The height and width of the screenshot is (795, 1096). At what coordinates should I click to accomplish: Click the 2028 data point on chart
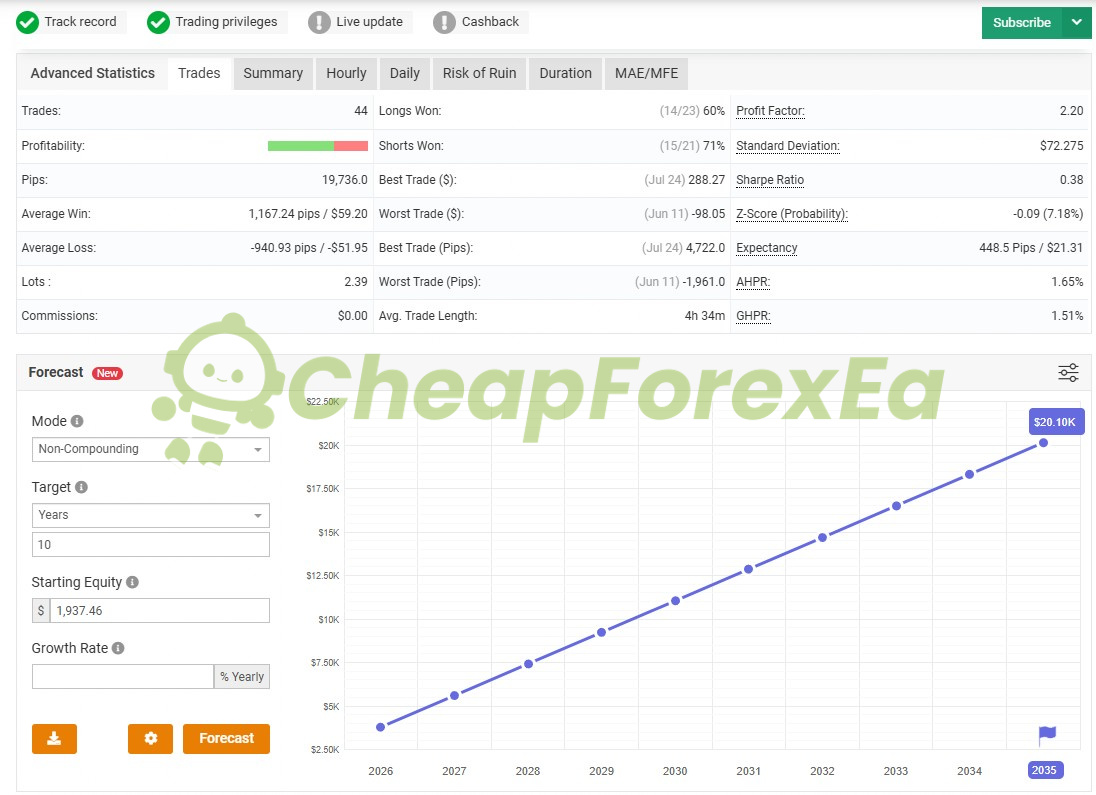[528, 664]
